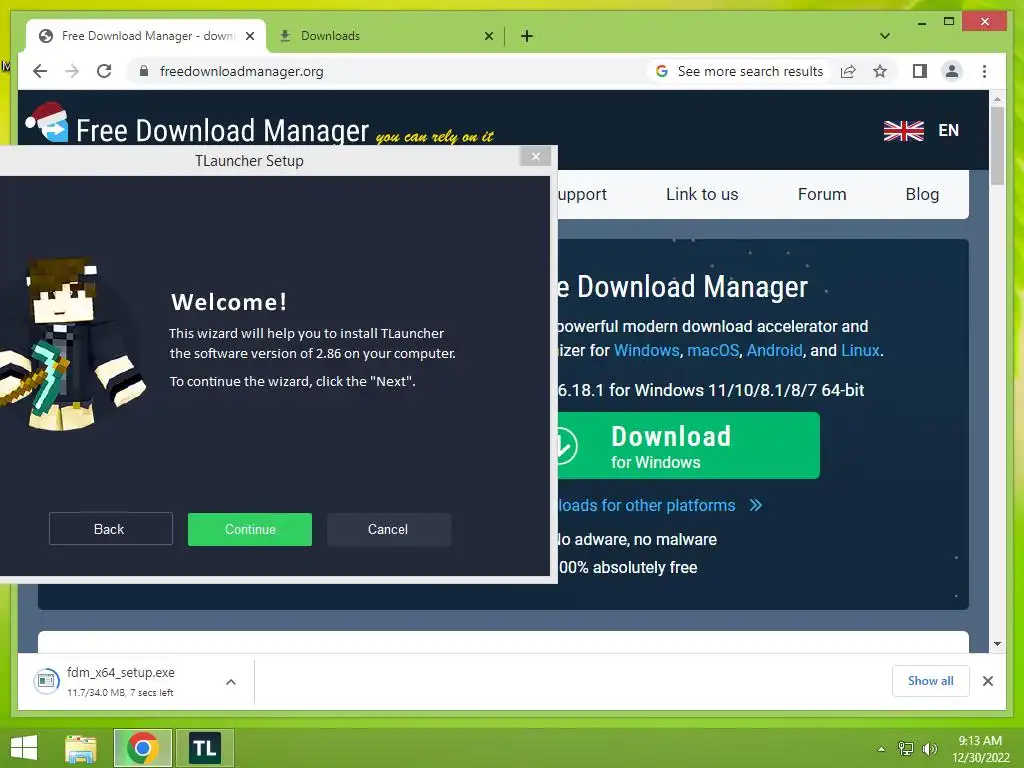Click the site padlock icon

[144, 71]
